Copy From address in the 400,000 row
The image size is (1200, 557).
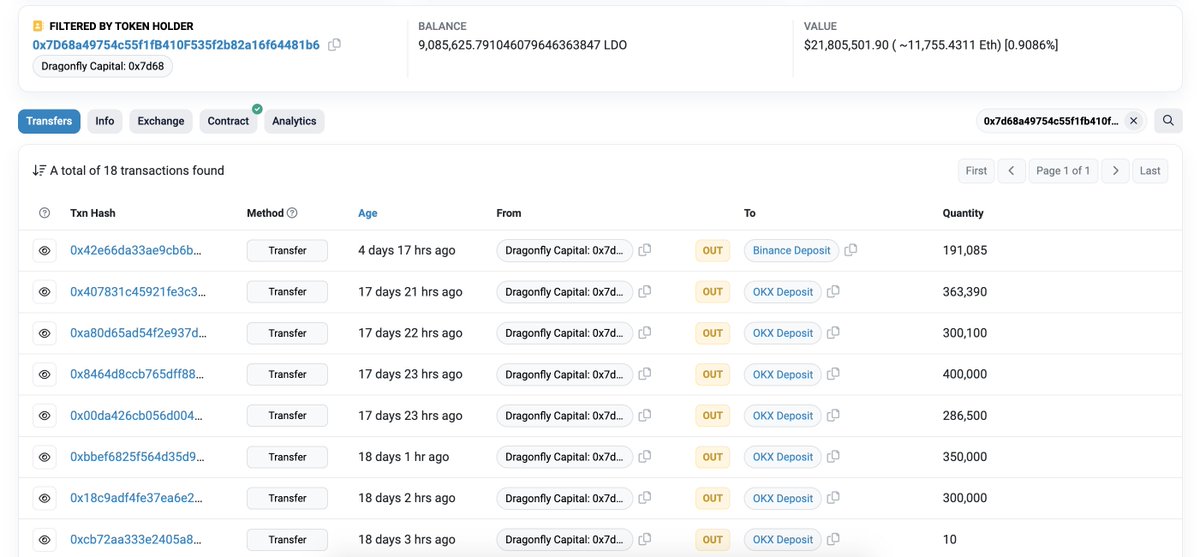645,374
